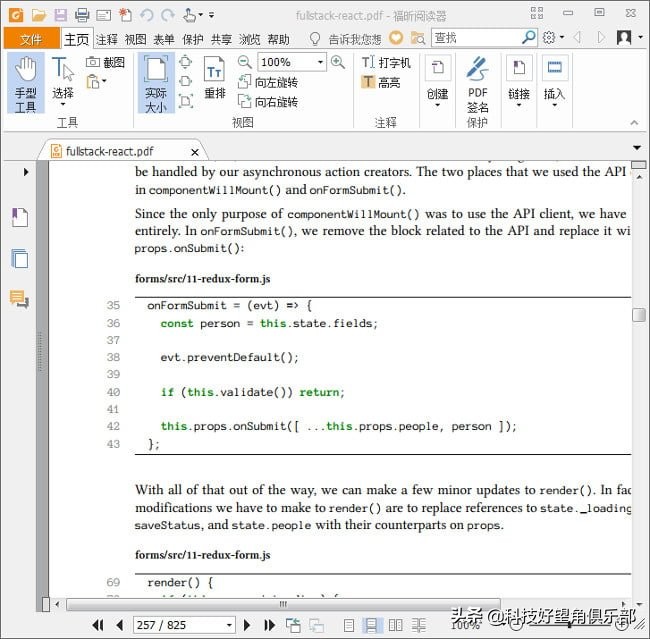Fit width view icon in ribbon

click(x=185, y=81)
